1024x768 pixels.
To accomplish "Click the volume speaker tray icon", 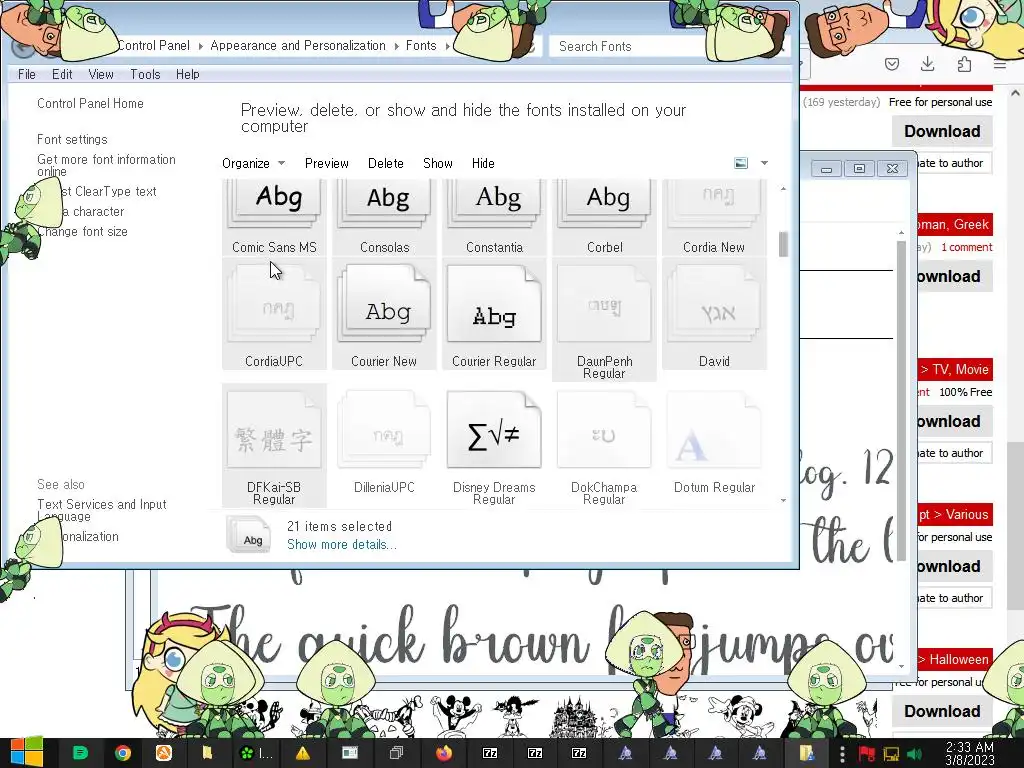I will coord(914,755).
